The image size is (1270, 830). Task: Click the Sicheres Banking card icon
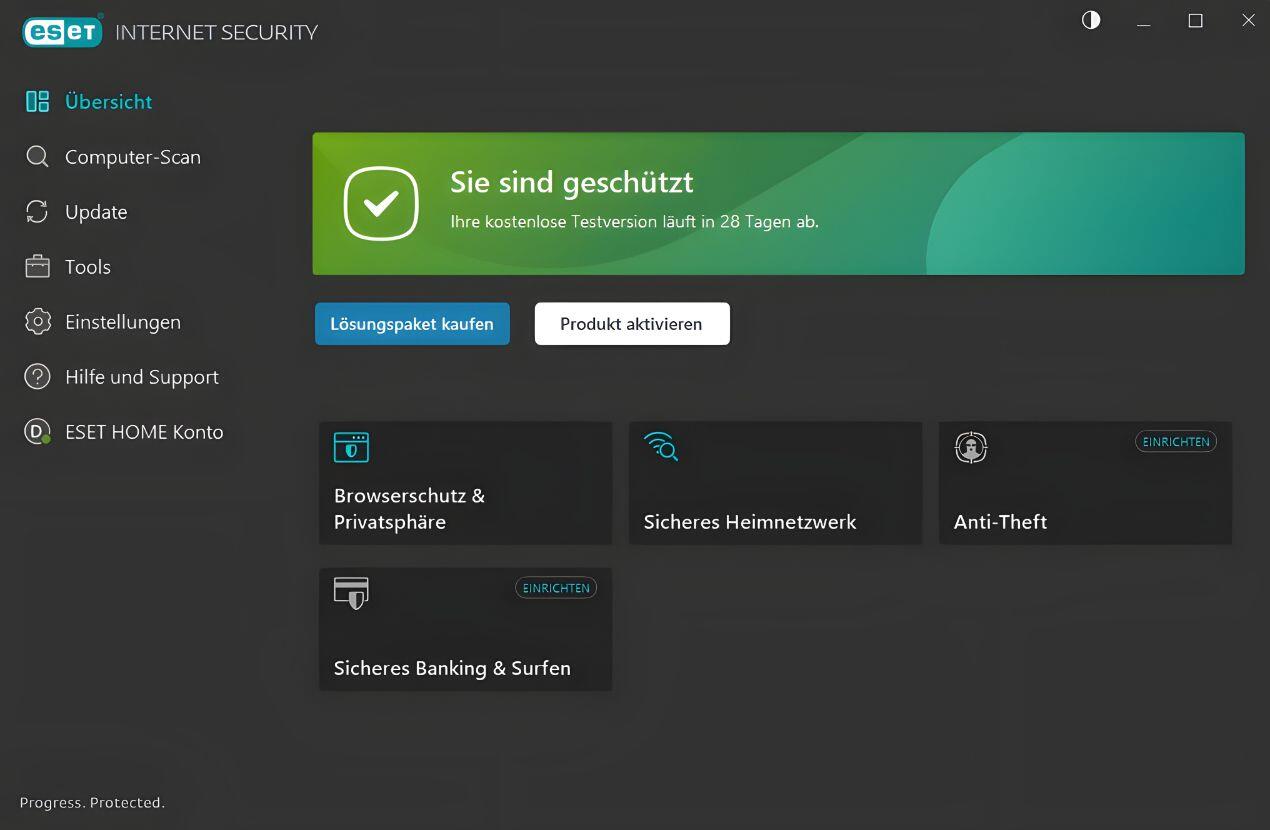point(351,593)
